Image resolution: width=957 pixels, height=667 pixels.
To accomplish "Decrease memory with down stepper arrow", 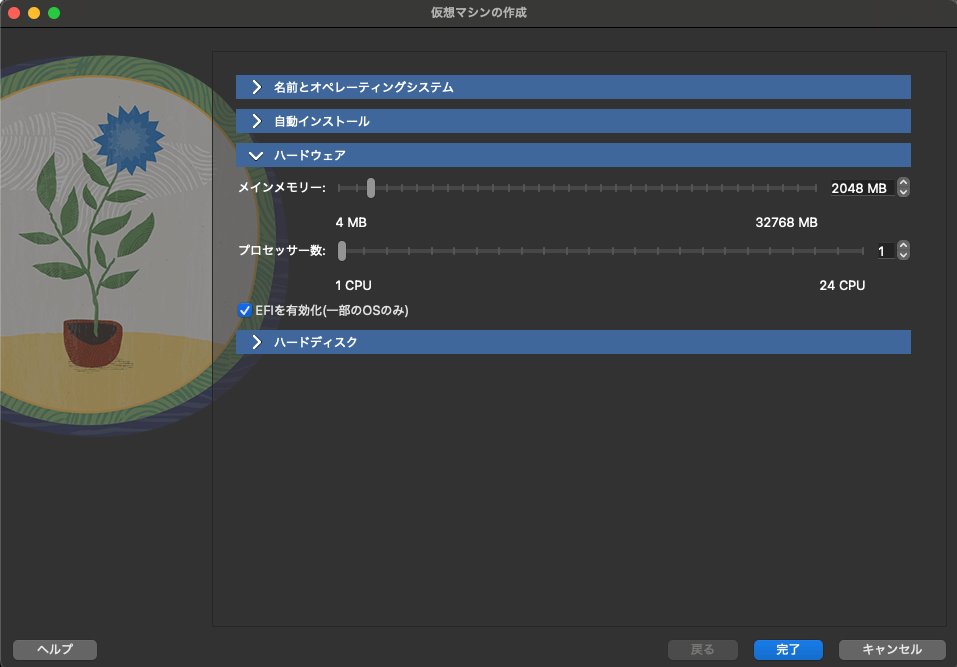I will click(x=903, y=192).
